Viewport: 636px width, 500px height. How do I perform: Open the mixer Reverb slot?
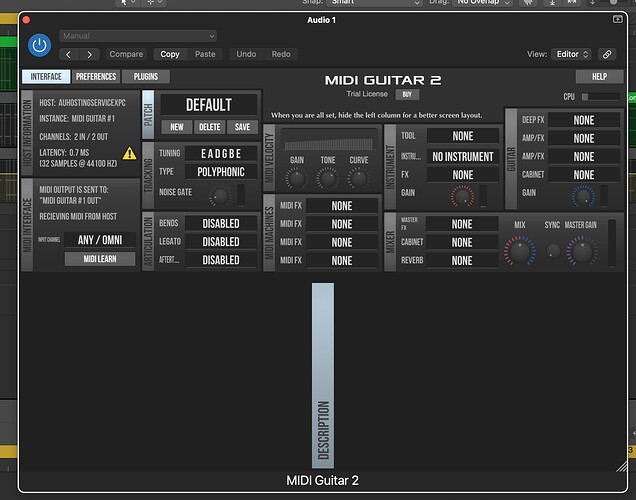coord(462,261)
